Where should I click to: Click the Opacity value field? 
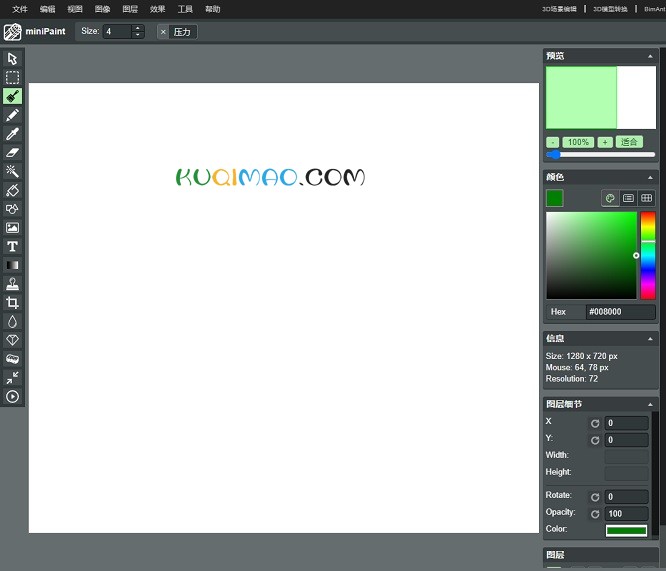[x=626, y=514]
